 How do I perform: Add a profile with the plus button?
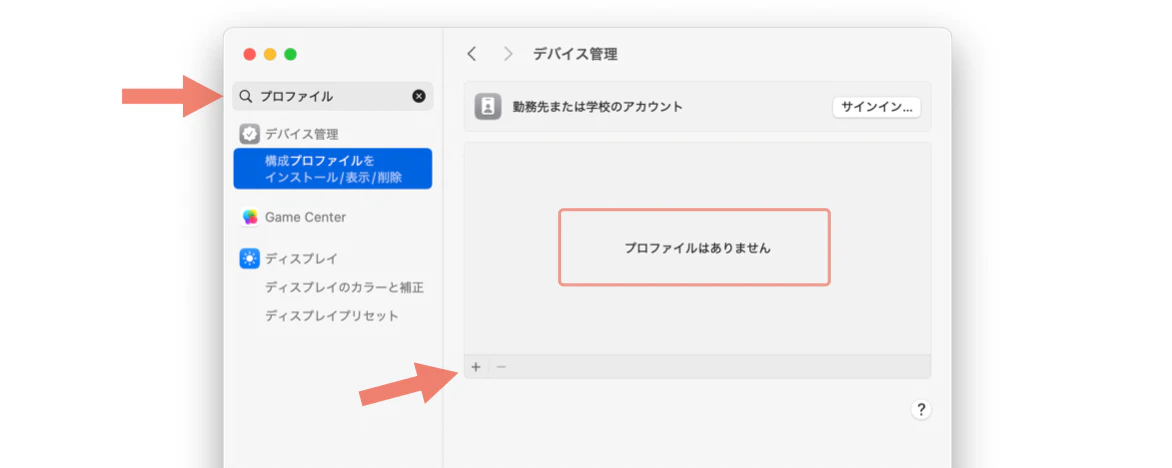click(x=476, y=367)
